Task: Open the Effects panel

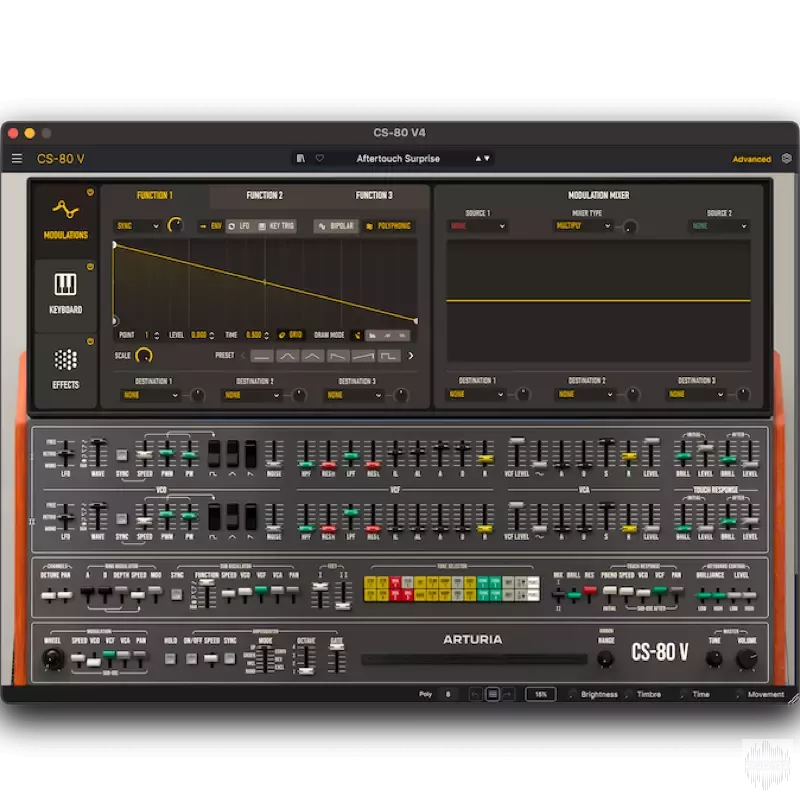Action: click(x=66, y=369)
